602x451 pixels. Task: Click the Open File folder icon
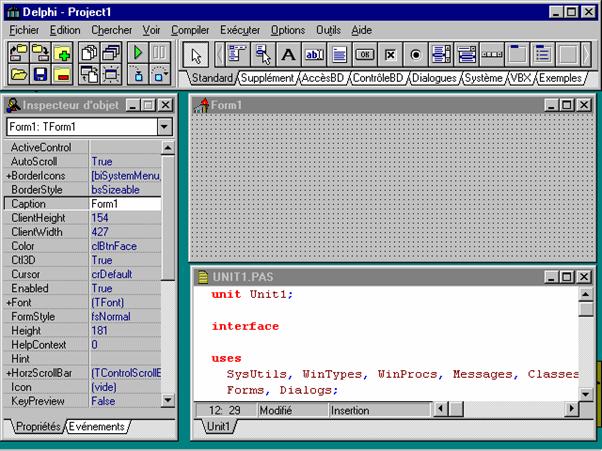point(18,74)
